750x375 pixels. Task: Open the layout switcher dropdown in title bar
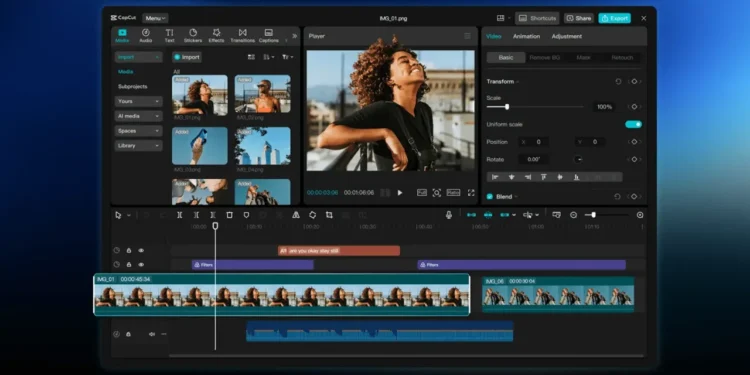coord(503,18)
